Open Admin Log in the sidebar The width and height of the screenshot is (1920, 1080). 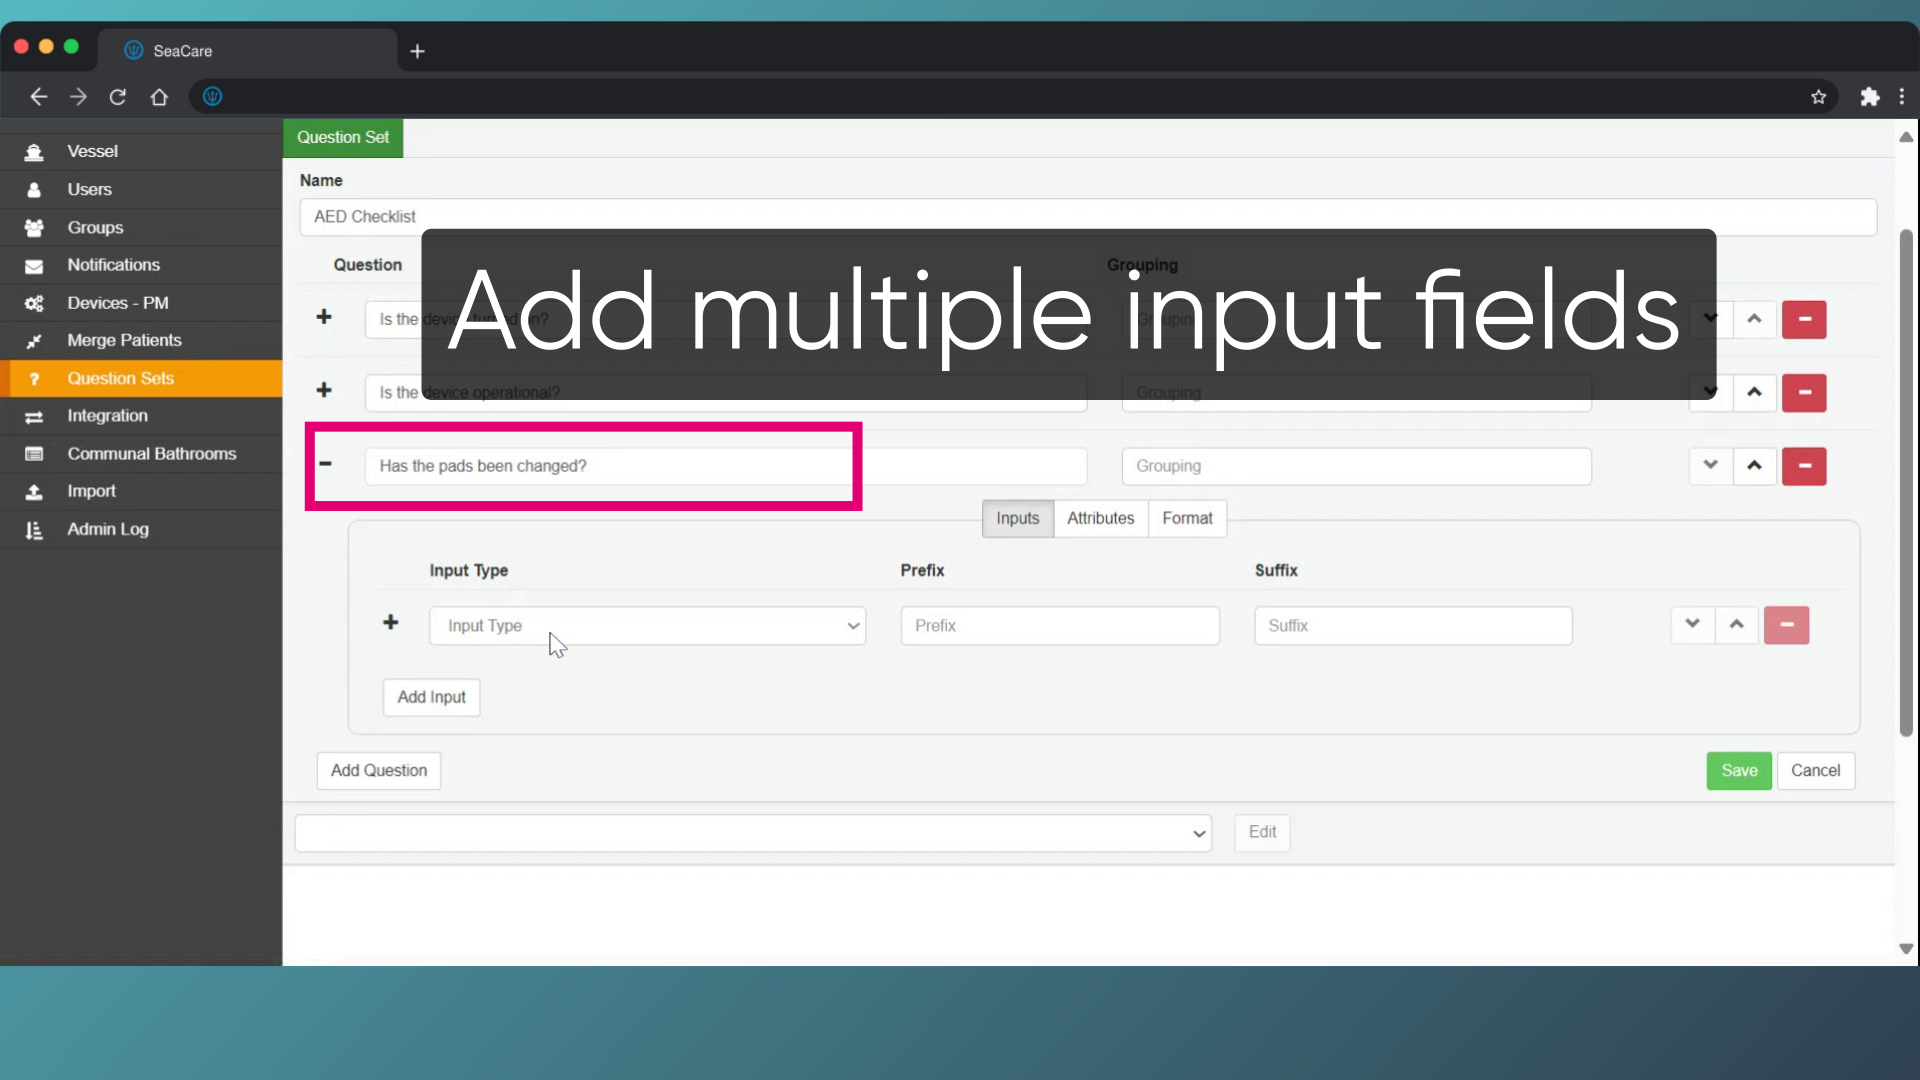point(141,529)
